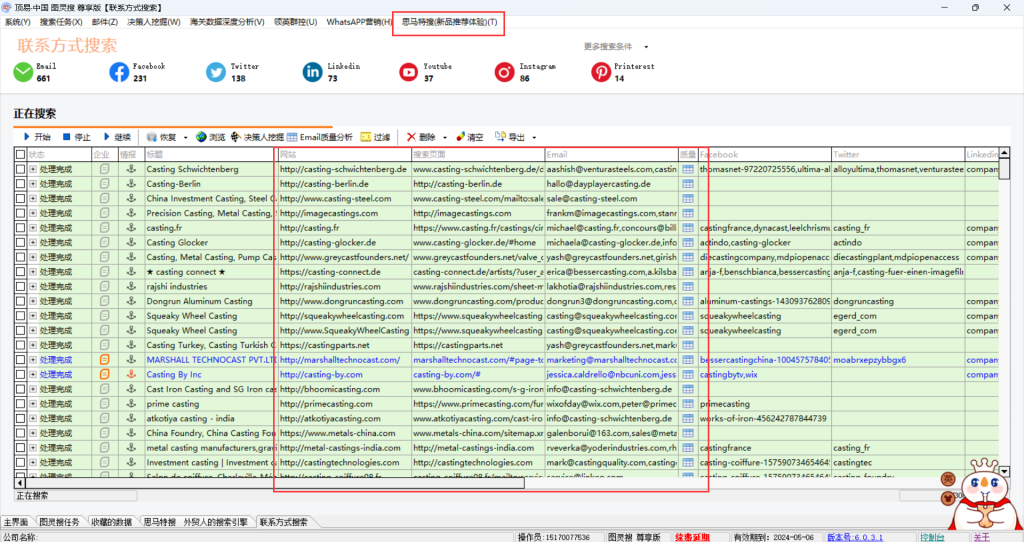This screenshot has width=1024, height=542.
Task: Switch to the 收藏的数据 bottom tab
Action: point(110,522)
